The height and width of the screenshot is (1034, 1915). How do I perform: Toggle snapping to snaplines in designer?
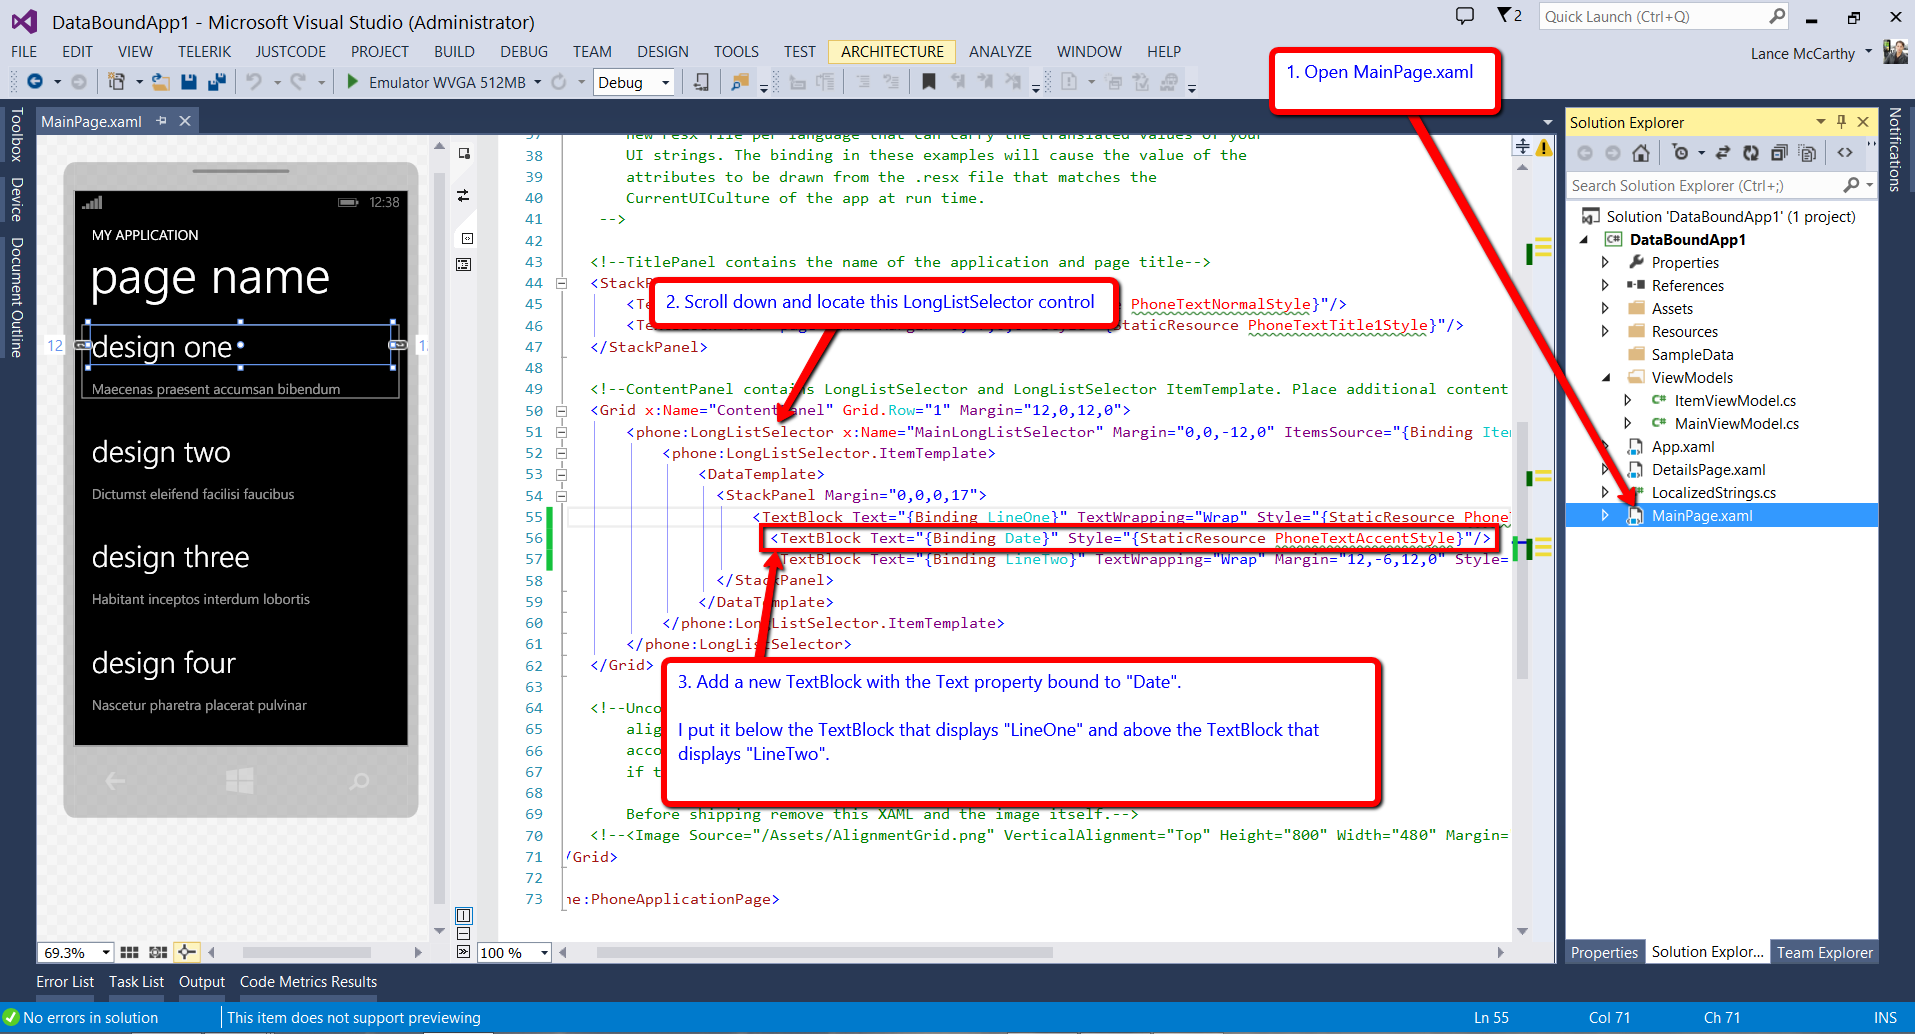click(x=186, y=953)
